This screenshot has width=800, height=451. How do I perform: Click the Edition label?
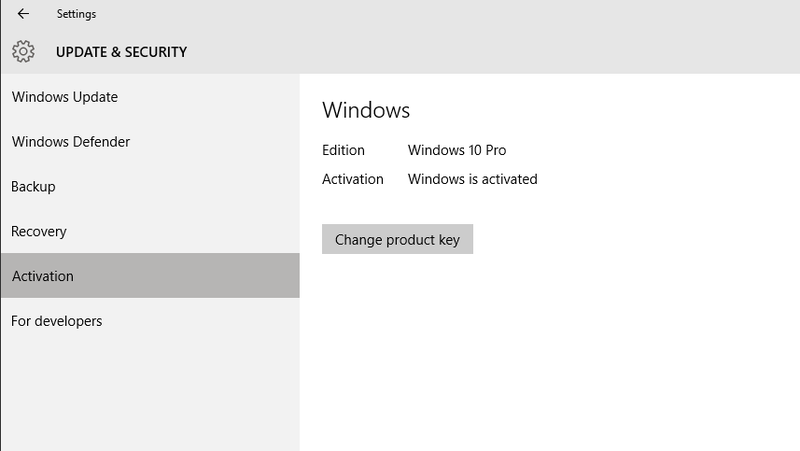click(x=343, y=150)
